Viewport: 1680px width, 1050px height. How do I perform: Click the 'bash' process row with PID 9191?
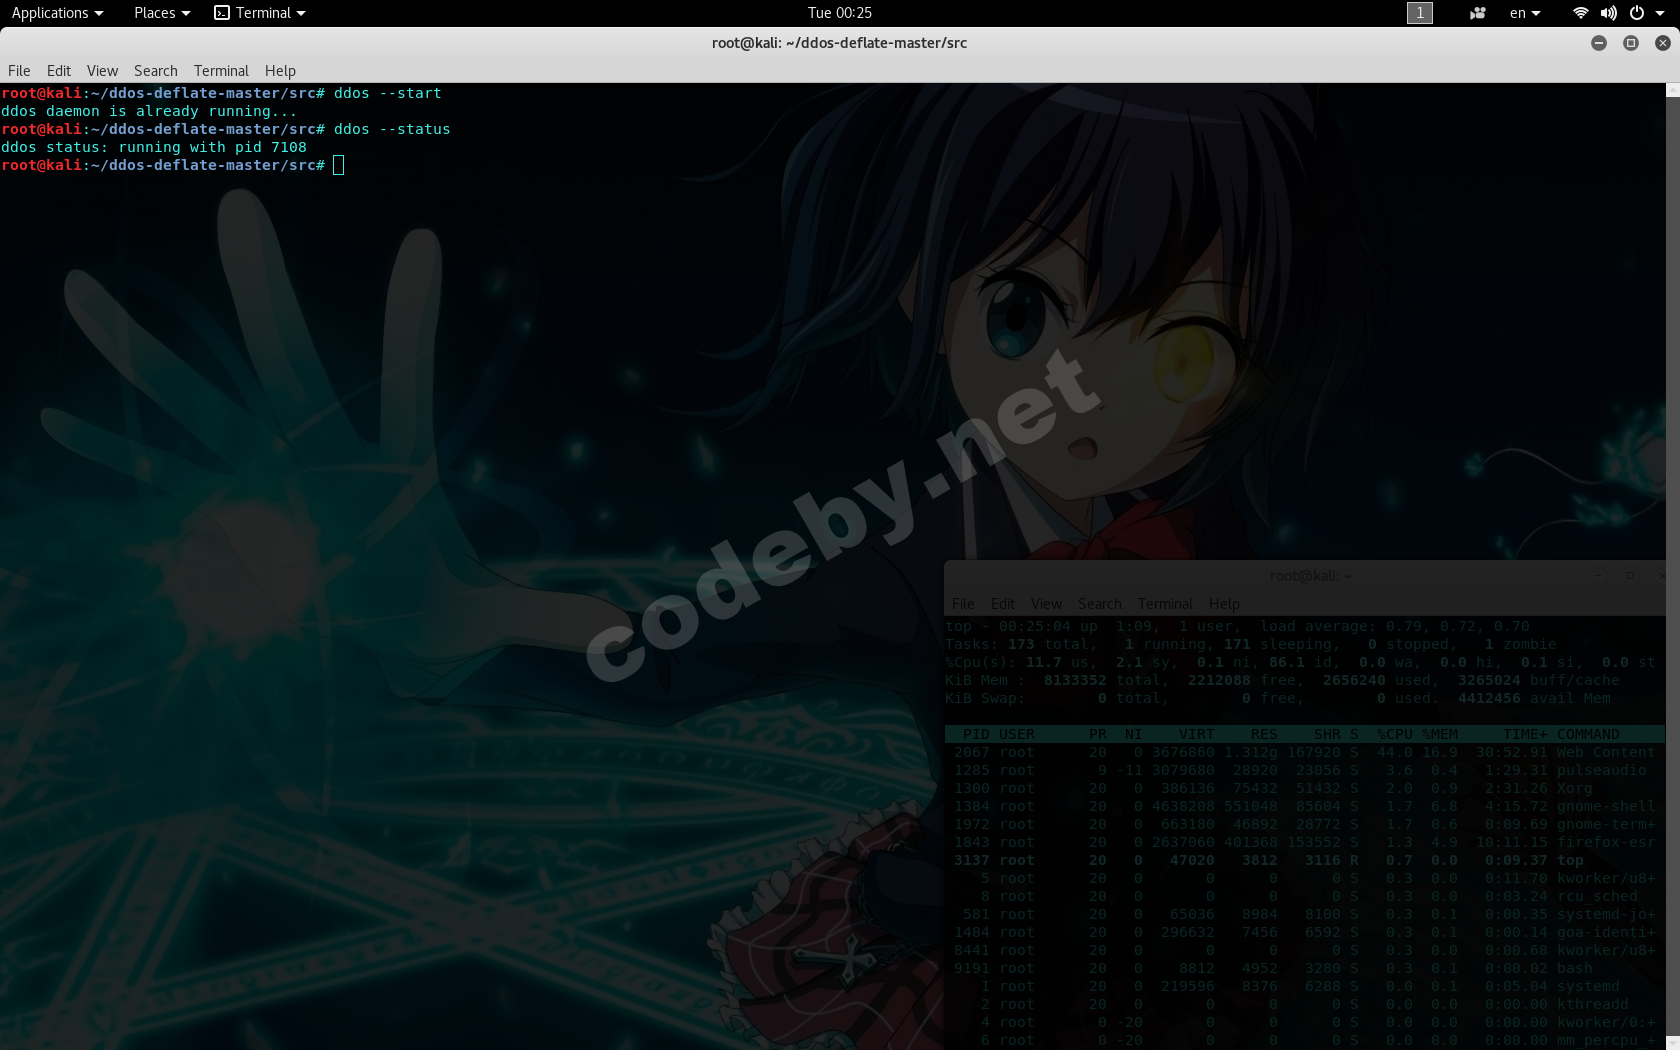point(1304,969)
